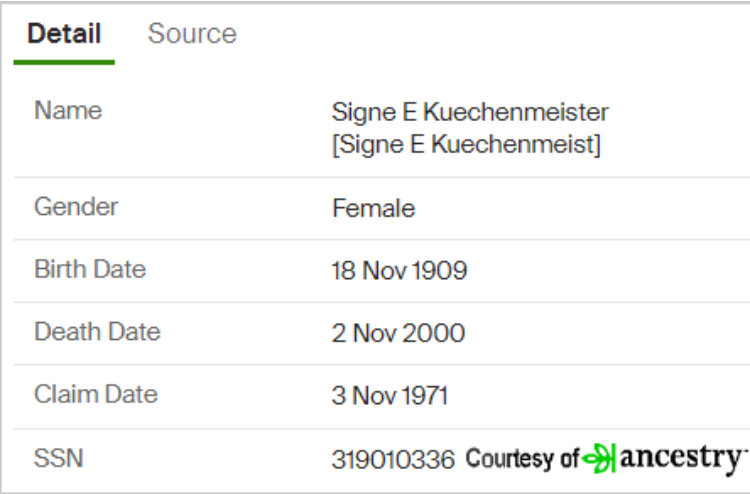750x494 pixels.
Task: Click the name Signe E Kuechenmeister
Action: tap(470, 112)
